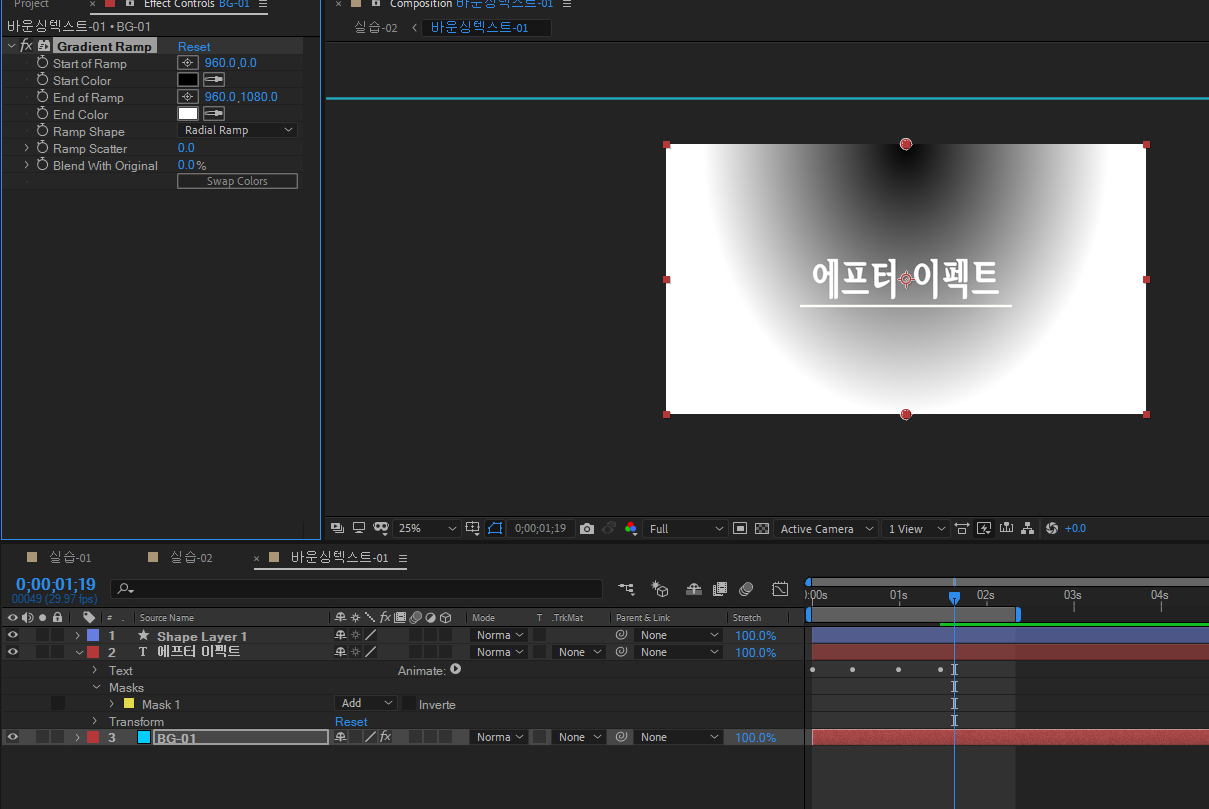This screenshot has width=1209, height=809.
Task: Open BG-01 blending mode dropdown
Action: click(498, 737)
